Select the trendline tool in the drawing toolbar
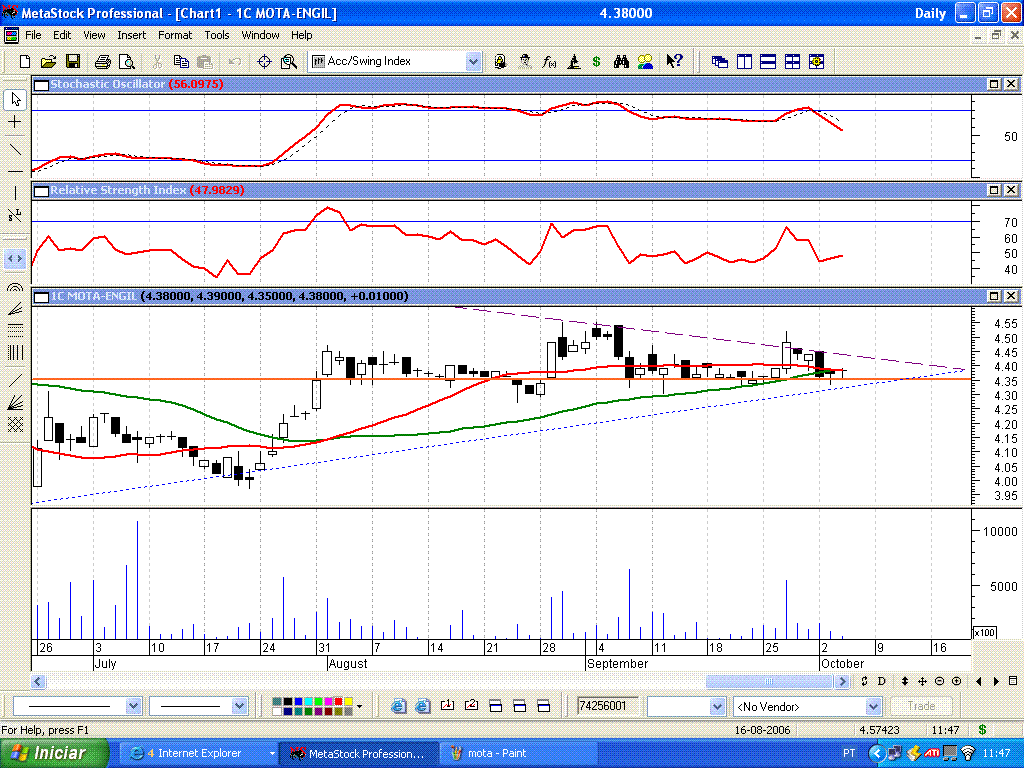The width and height of the screenshot is (1024, 768). pos(14,151)
